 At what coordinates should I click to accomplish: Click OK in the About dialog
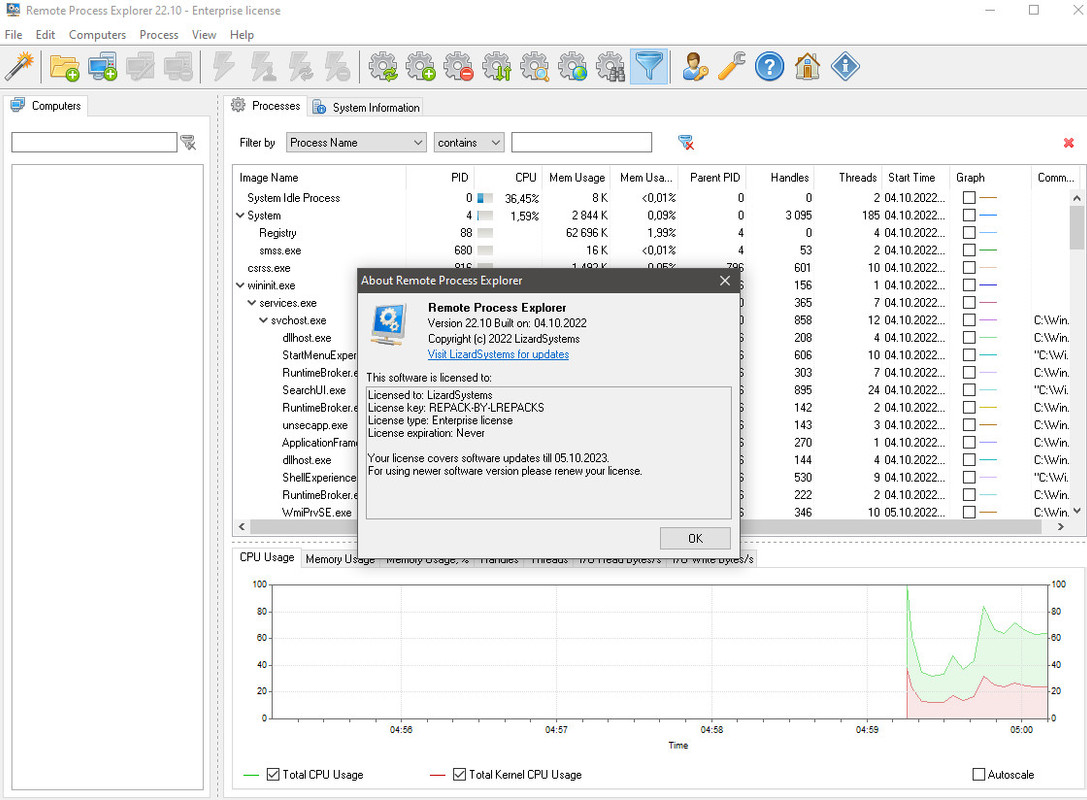point(695,538)
